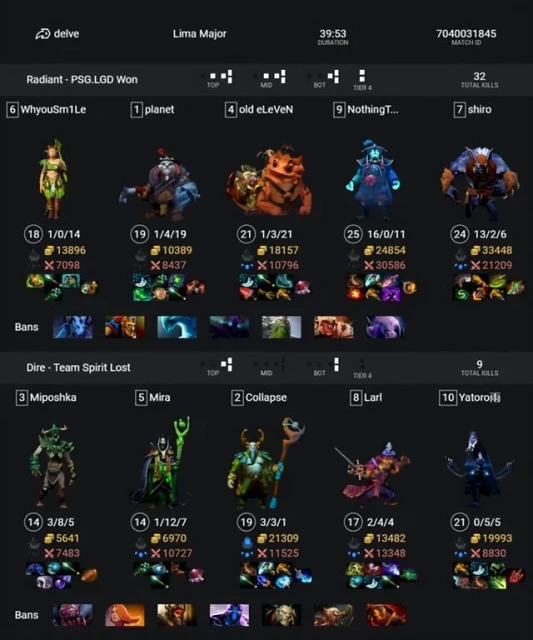533x640 pixels.
Task: Click the delve logo icon
Action: pos(42,34)
